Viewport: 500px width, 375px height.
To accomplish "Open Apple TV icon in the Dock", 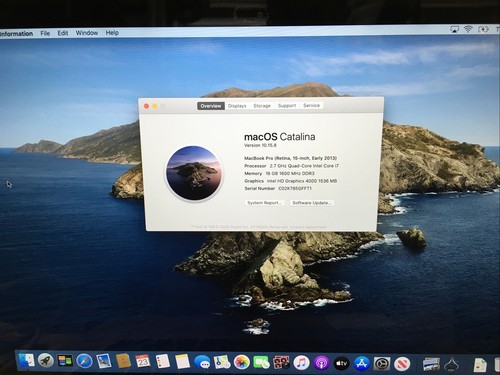I will [342, 363].
